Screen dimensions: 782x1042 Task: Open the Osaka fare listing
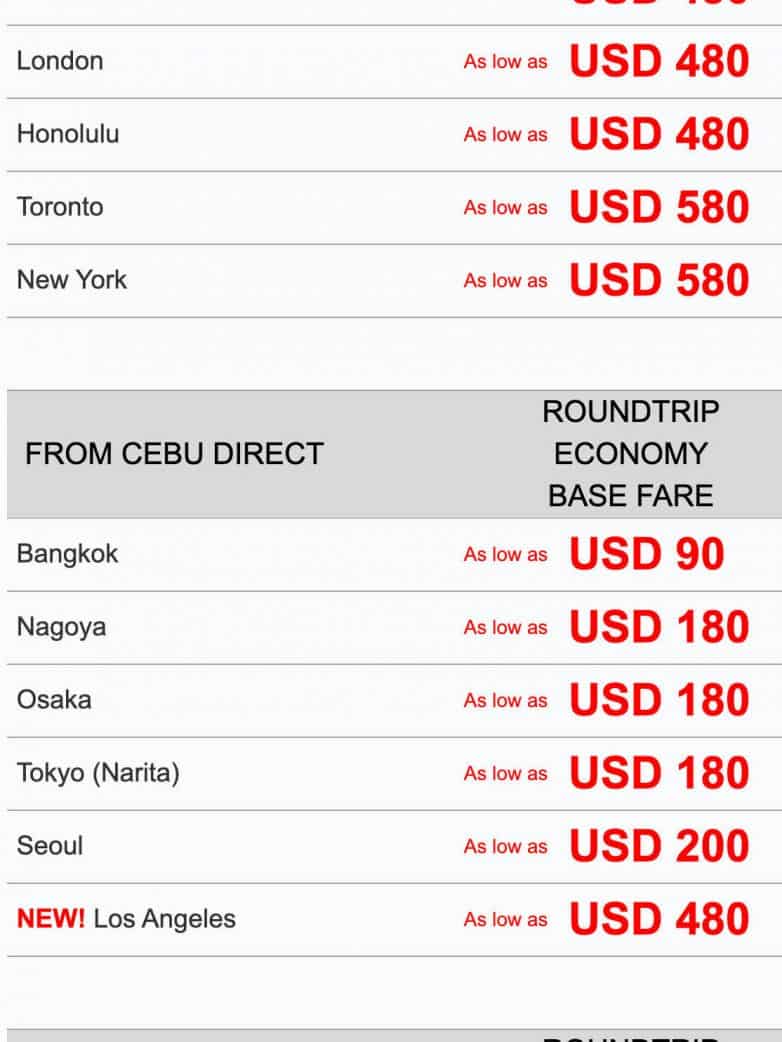click(54, 700)
